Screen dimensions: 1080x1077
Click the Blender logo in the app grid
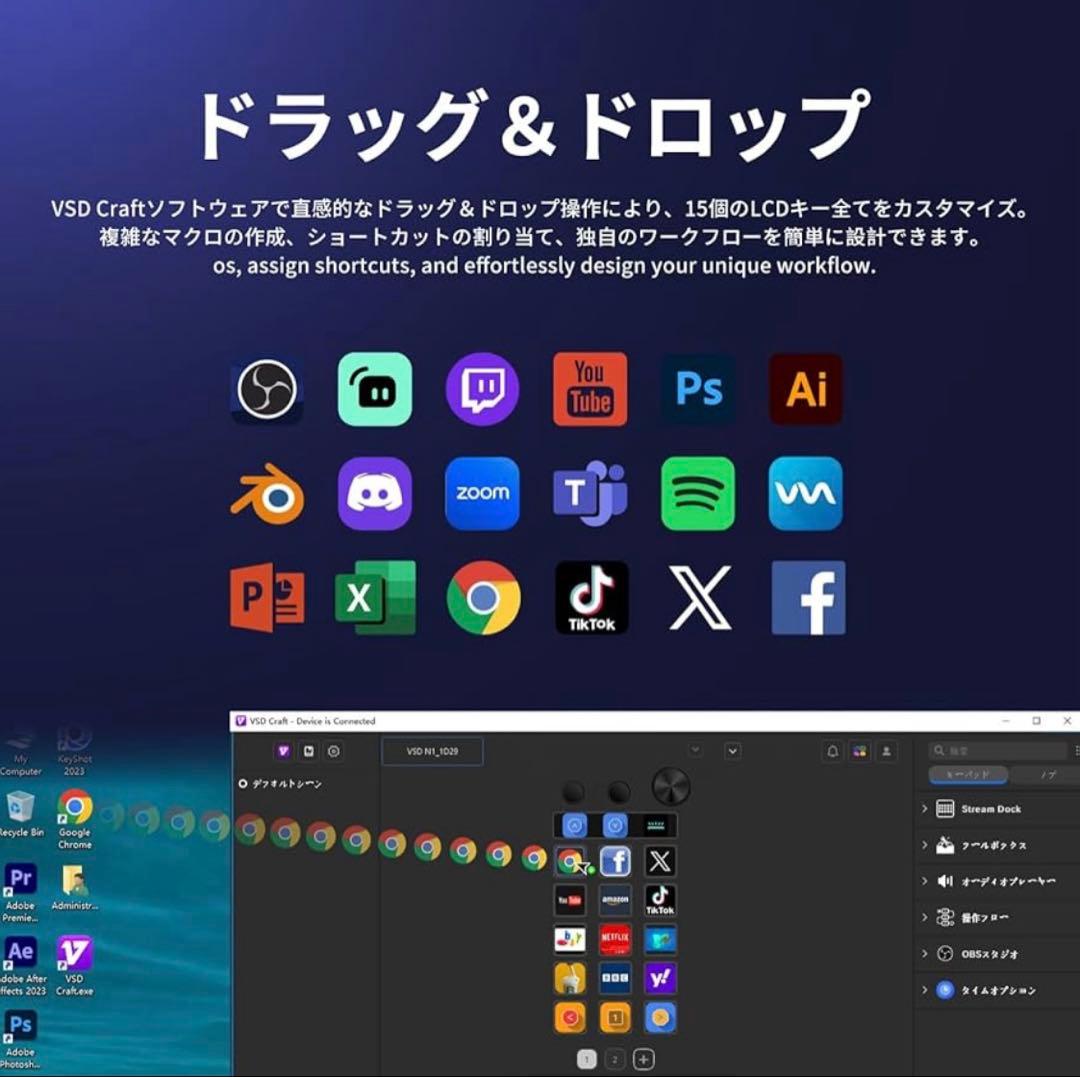click(267, 494)
